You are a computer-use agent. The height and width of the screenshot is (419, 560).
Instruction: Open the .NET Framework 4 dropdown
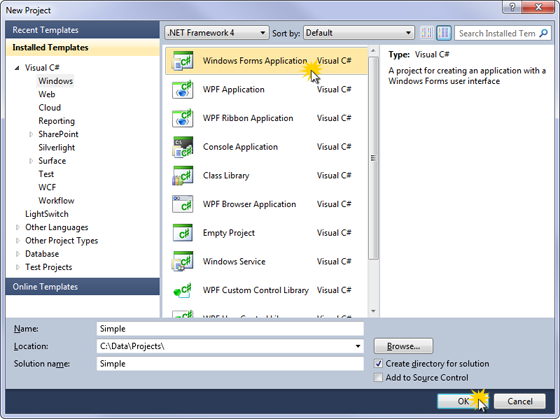[x=216, y=33]
